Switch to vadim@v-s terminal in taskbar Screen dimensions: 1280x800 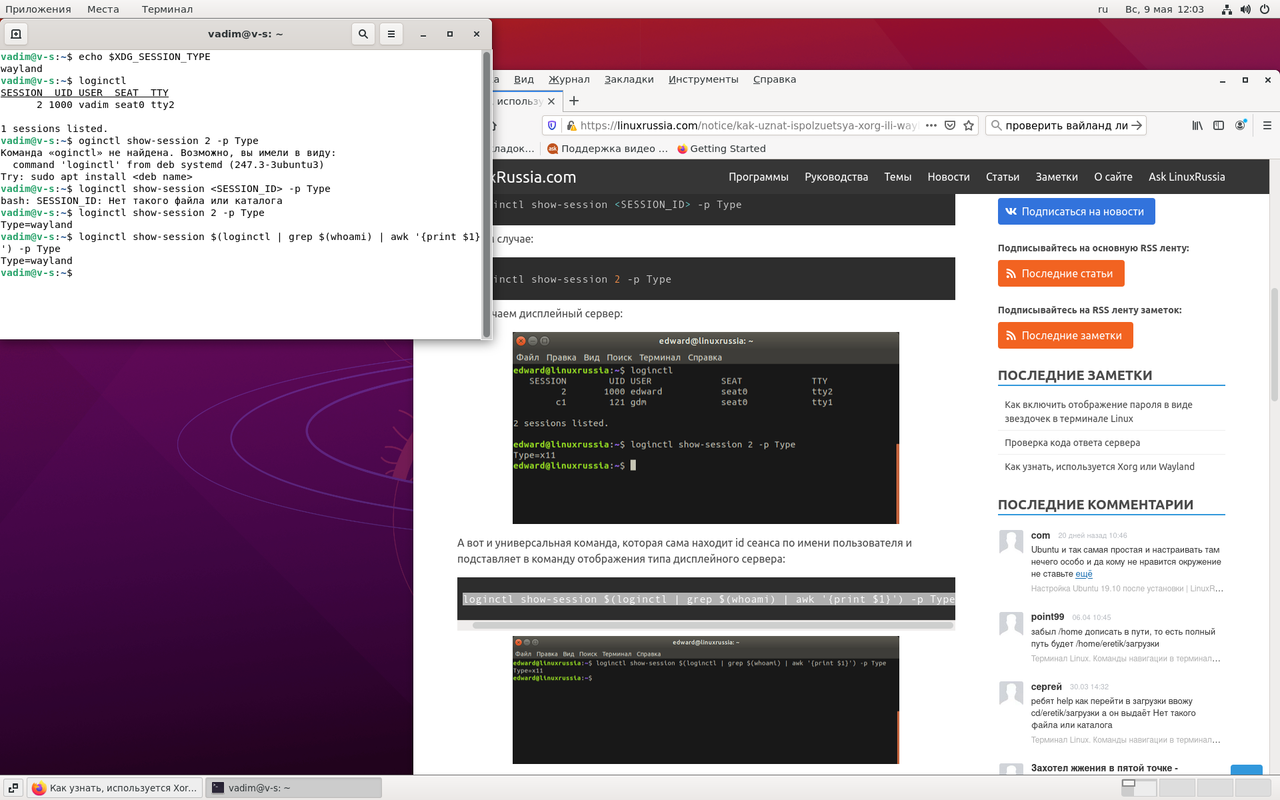pos(294,788)
